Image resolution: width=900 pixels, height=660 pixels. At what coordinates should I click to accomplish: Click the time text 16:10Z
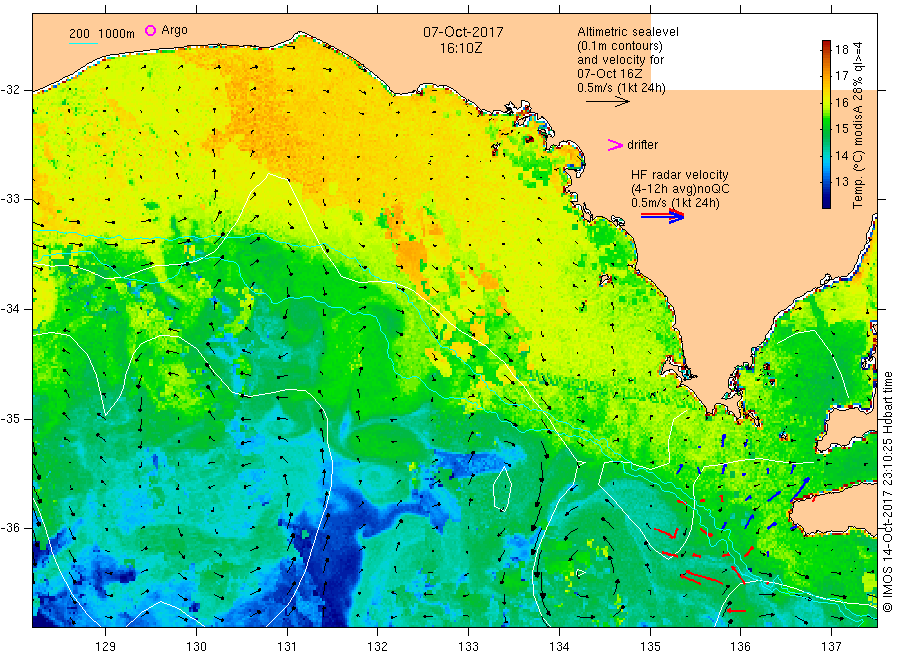[461, 48]
